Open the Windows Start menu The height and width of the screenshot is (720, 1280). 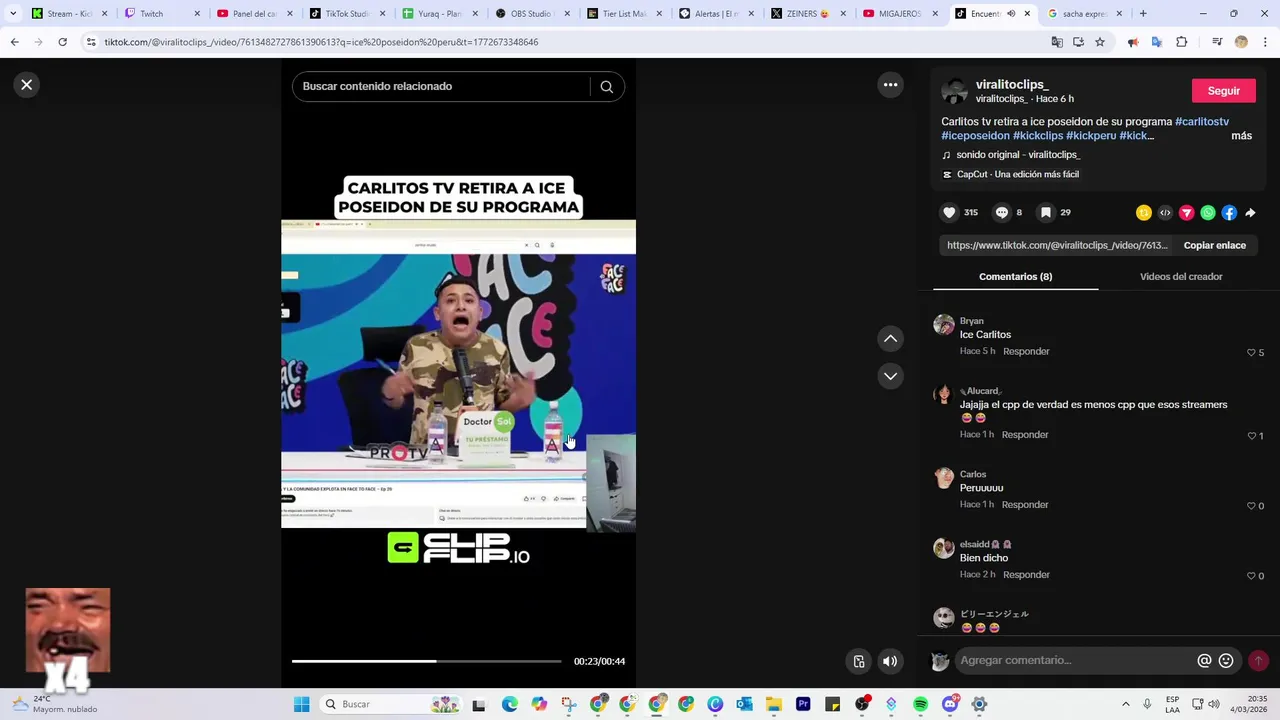(301, 705)
